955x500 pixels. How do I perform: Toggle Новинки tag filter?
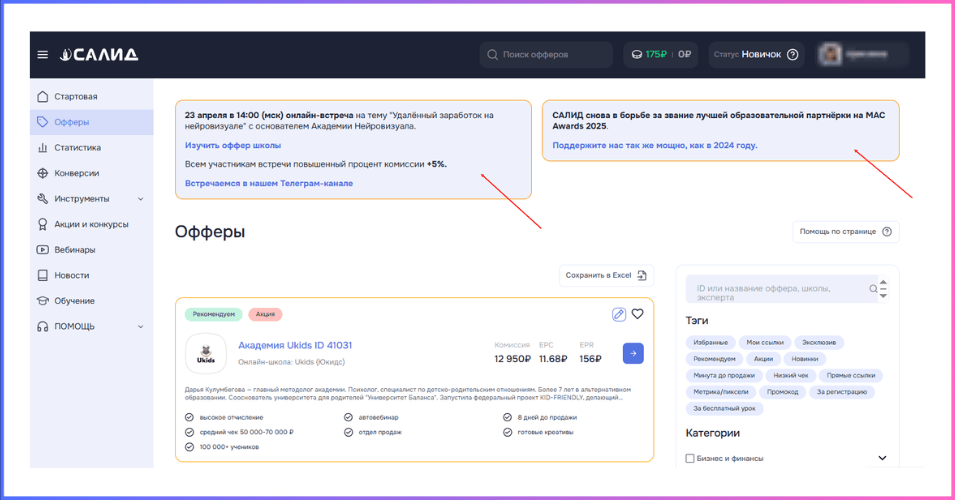pos(805,359)
